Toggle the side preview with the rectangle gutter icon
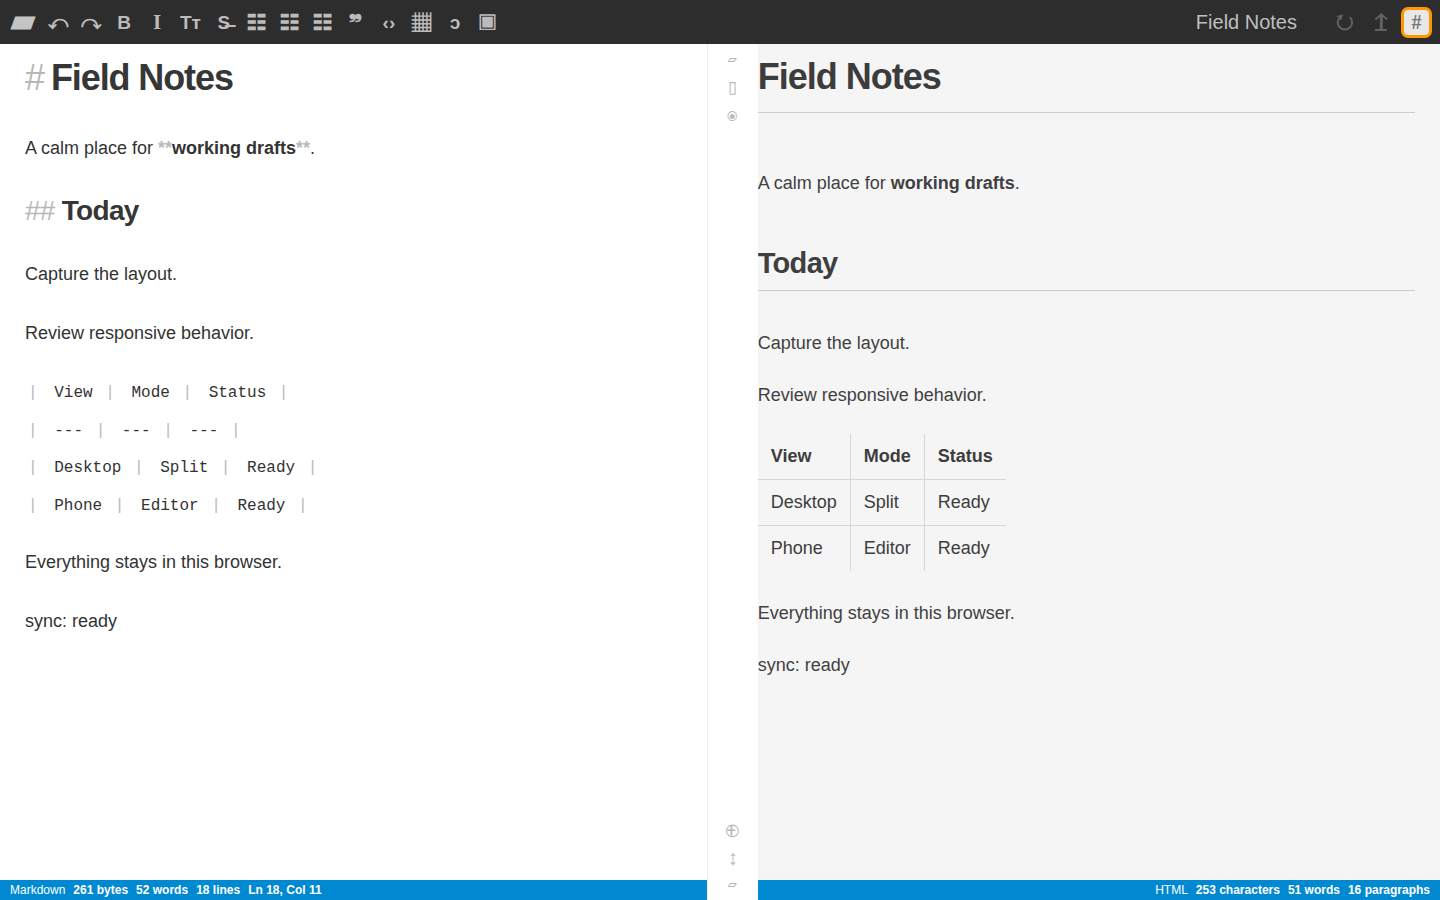1440x900 pixels. pyautogui.click(x=732, y=88)
